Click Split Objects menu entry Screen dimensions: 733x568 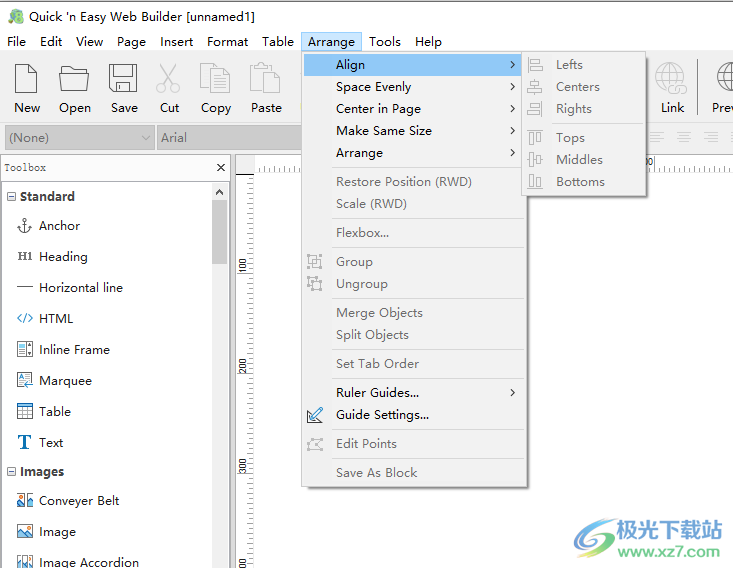click(x=414, y=335)
